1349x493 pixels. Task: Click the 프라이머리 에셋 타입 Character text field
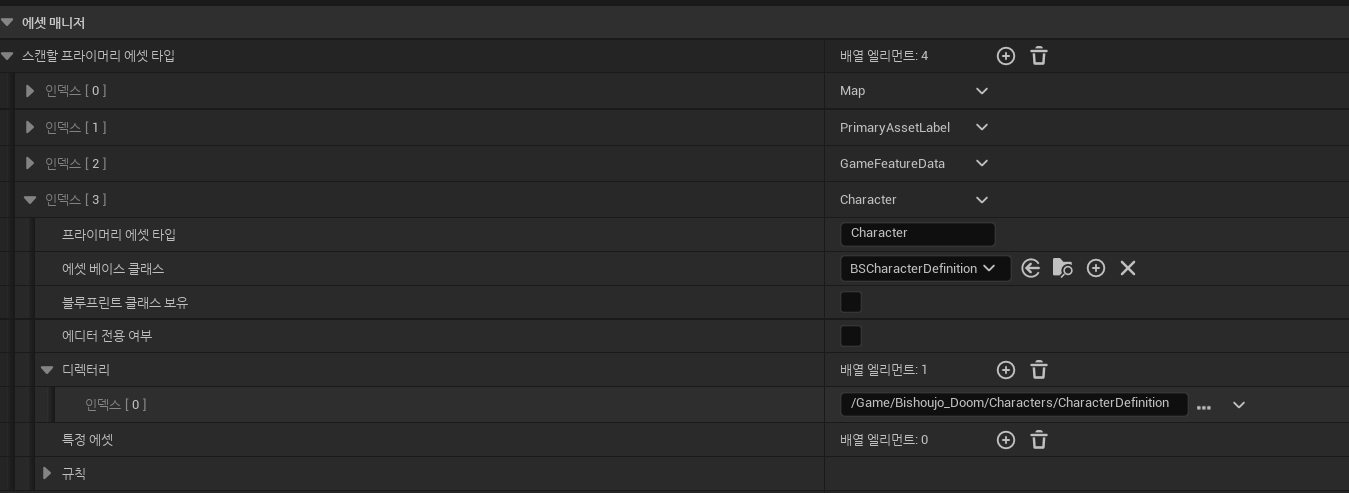coord(917,234)
